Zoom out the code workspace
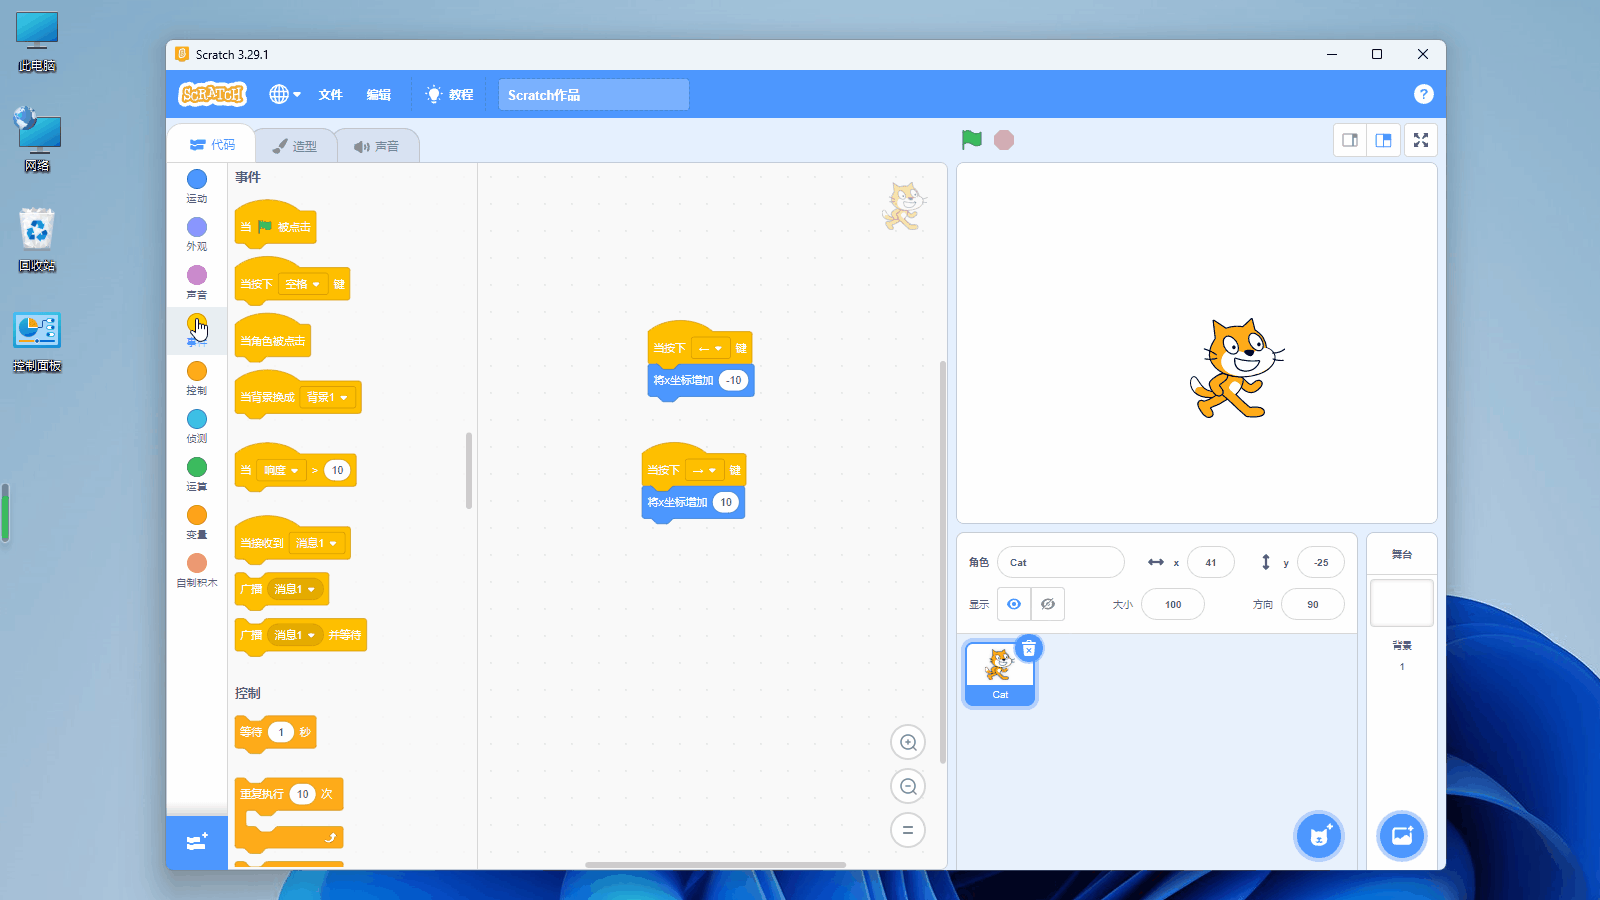The image size is (1600, 900). [908, 786]
